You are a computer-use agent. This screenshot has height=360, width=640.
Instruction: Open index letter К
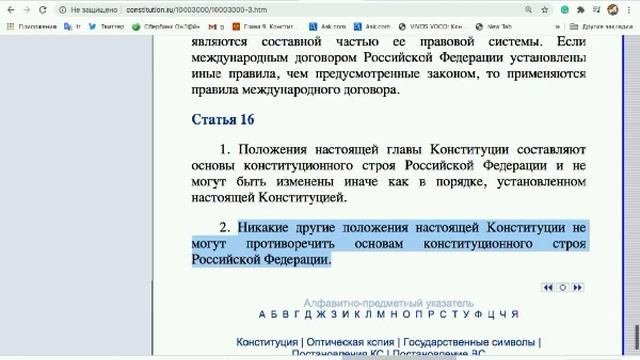[357, 314]
